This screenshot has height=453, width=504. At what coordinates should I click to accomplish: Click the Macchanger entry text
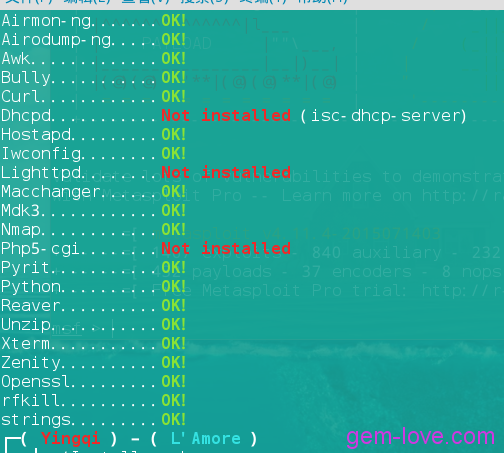click(x=51, y=192)
